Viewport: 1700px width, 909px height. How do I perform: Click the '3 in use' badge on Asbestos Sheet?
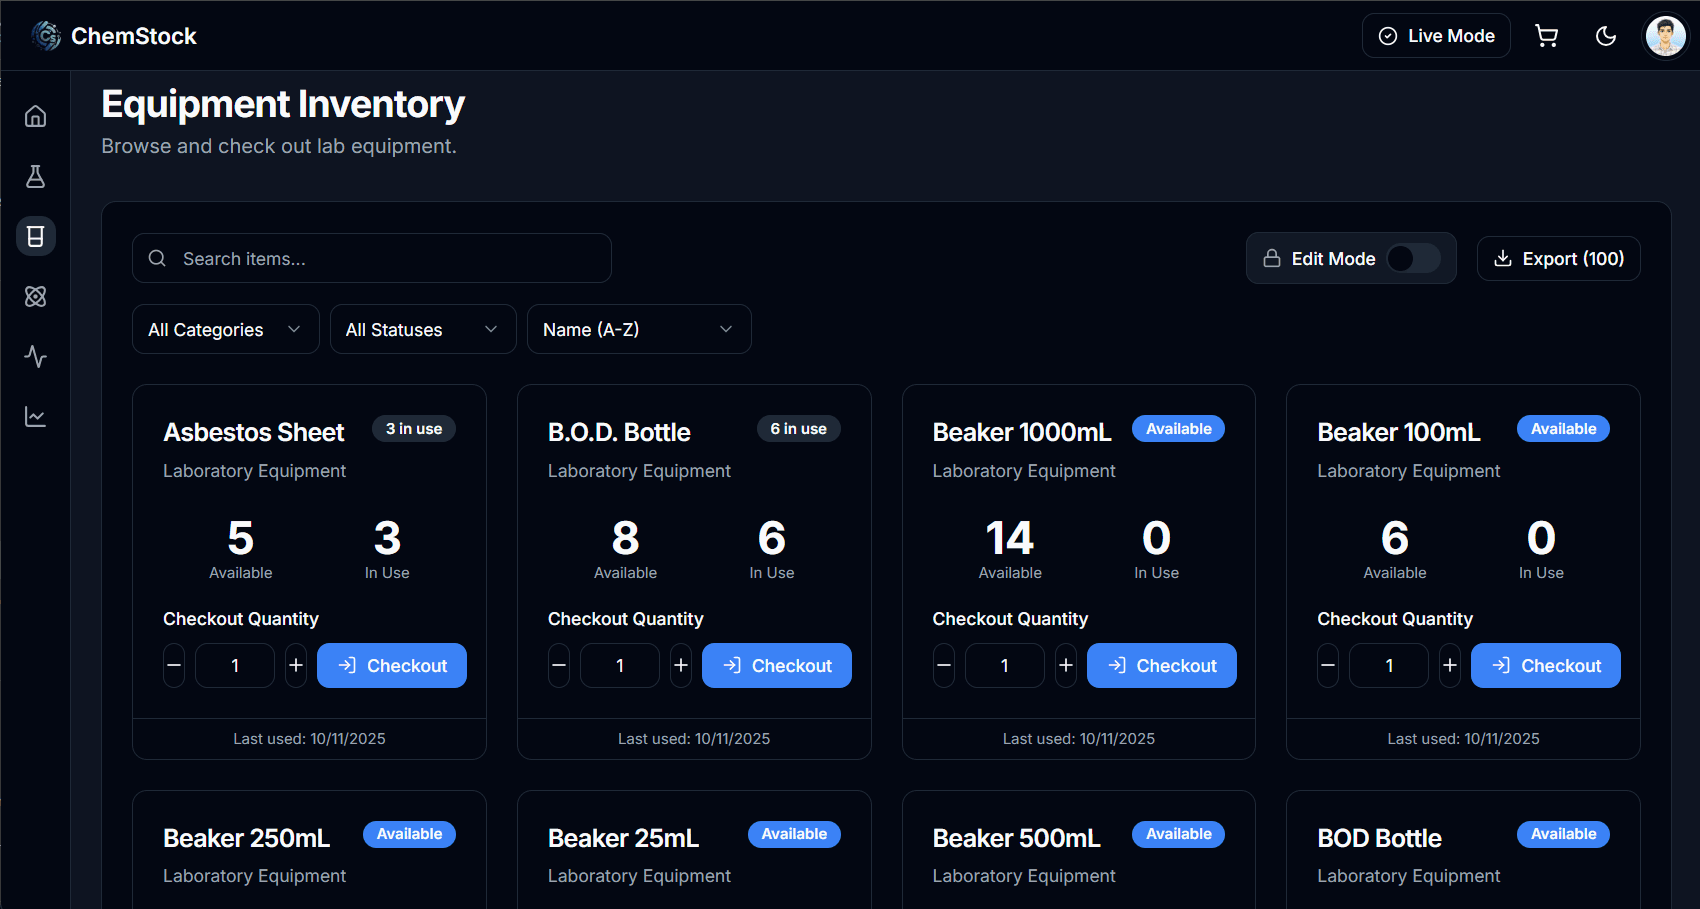tap(414, 429)
